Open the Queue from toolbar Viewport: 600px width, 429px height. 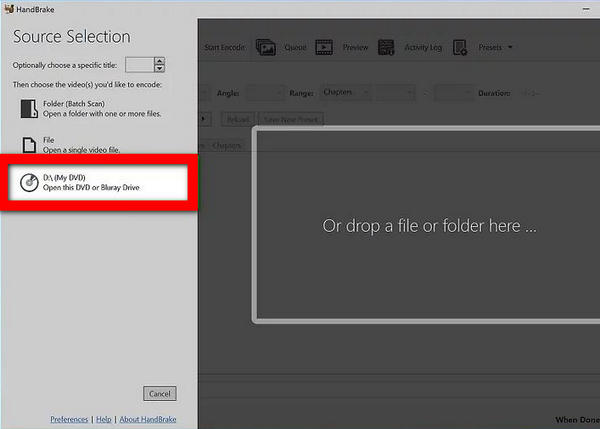click(295, 47)
